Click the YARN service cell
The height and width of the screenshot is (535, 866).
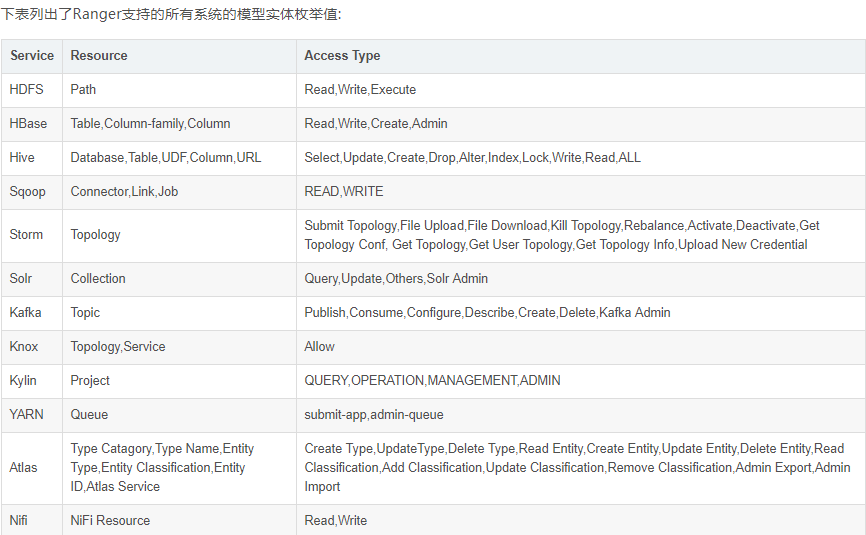[32, 415]
